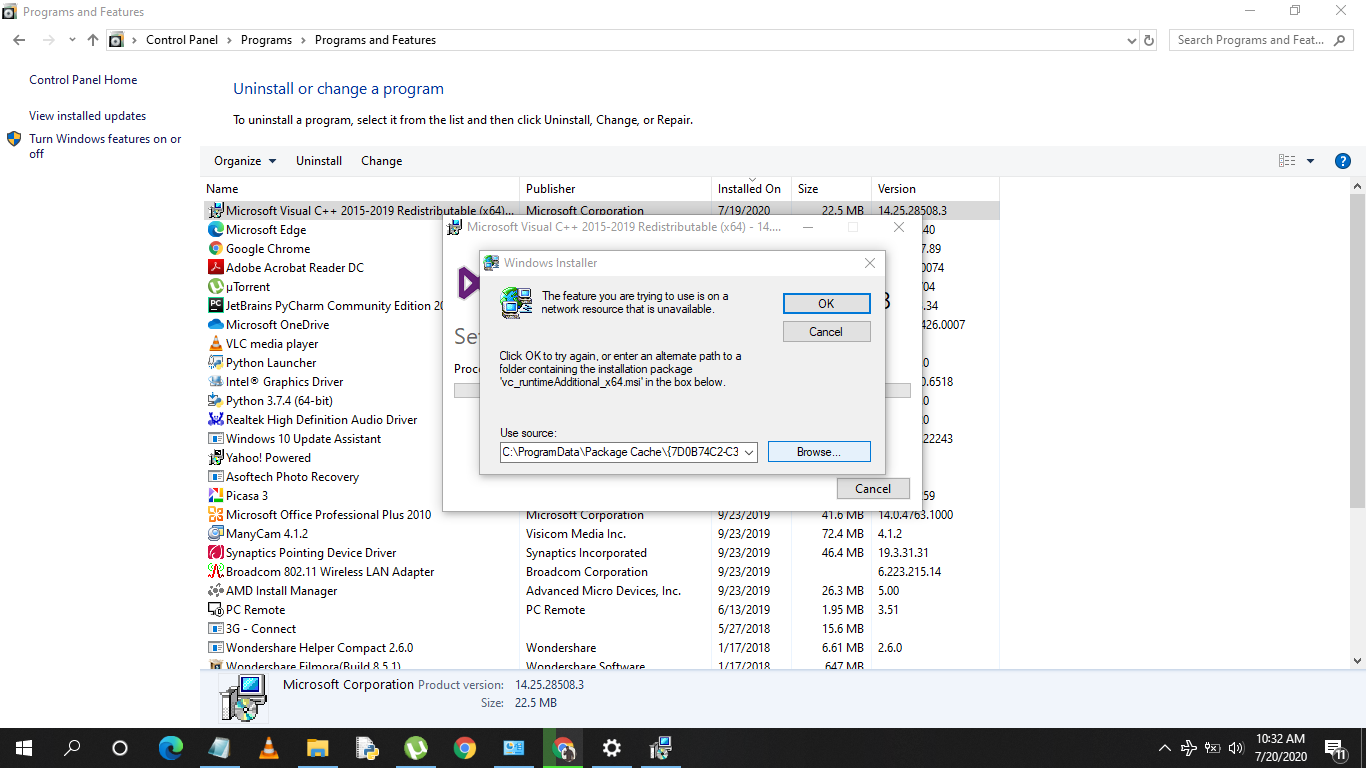
Task: Select the 3G - Connect row
Action: 600,629
